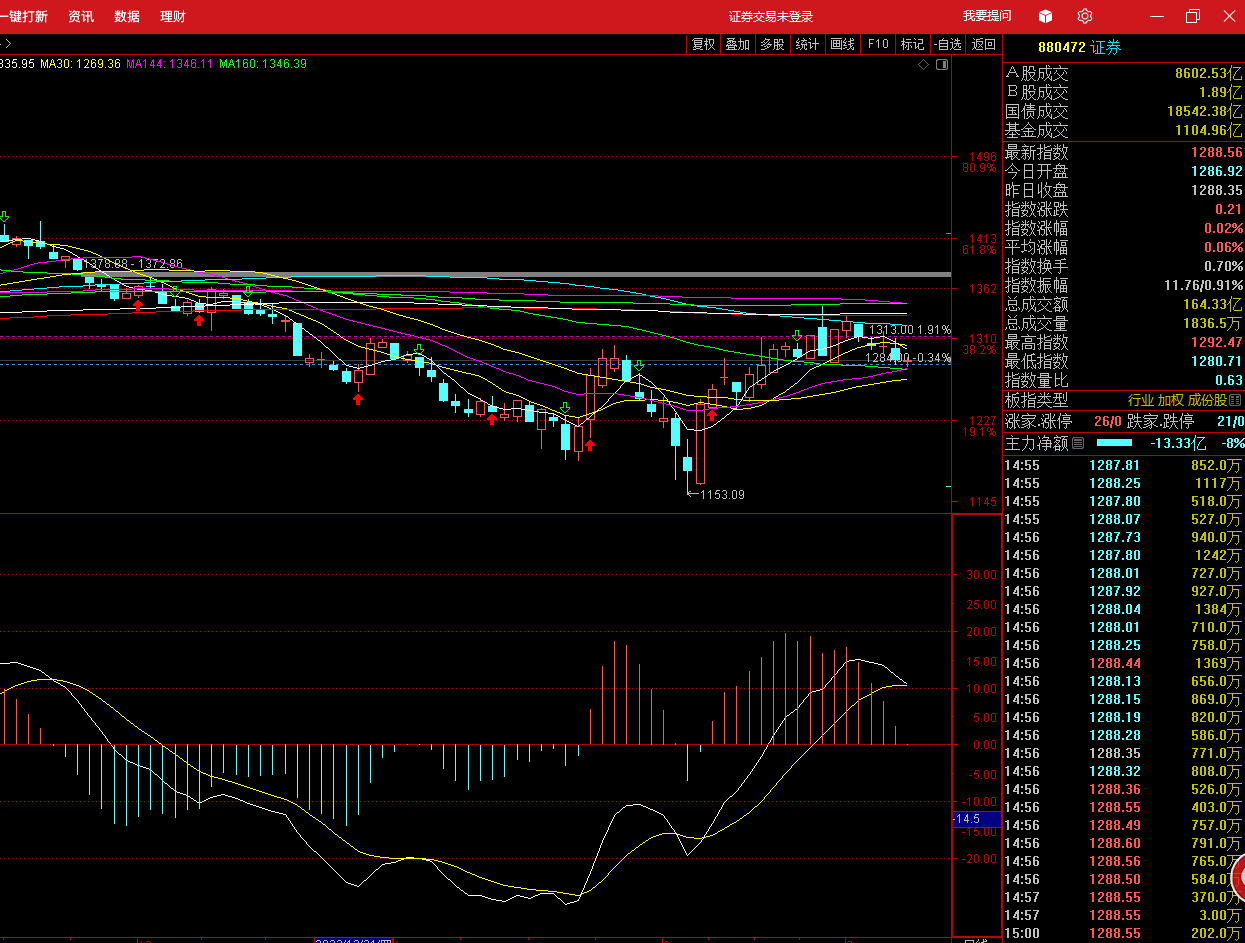Click 今日开盘 value 1286.92
1245x943 pixels.
(x=1216, y=171)
